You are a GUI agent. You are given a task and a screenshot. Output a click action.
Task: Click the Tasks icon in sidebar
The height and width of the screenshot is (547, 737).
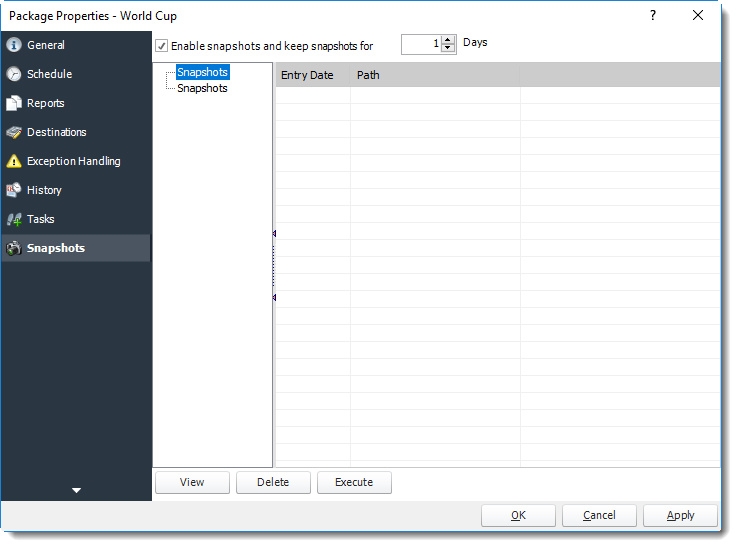tap(14, 219)
